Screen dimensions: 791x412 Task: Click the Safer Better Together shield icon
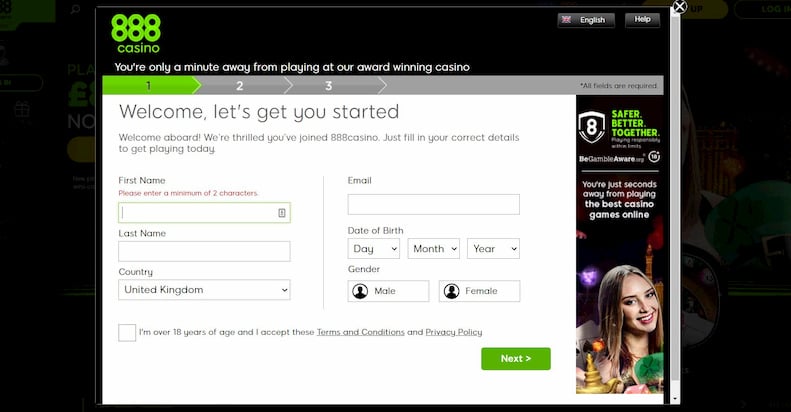pyautogui.click(x=591, y=127)
